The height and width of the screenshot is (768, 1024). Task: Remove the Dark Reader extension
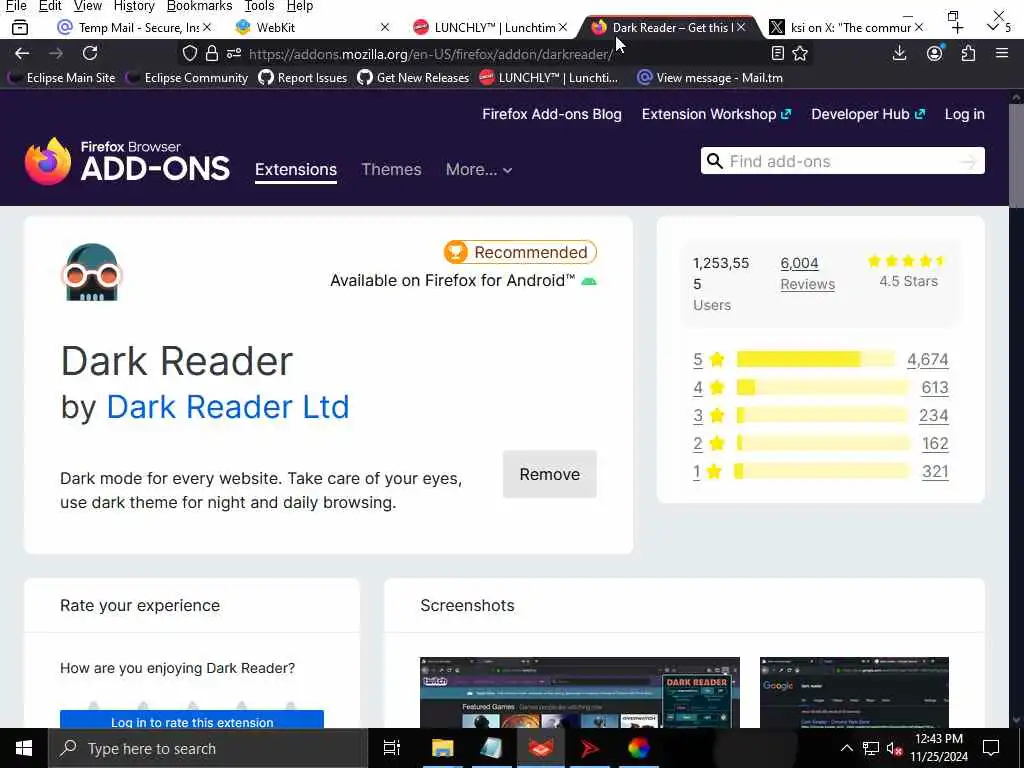coord(549,474)
